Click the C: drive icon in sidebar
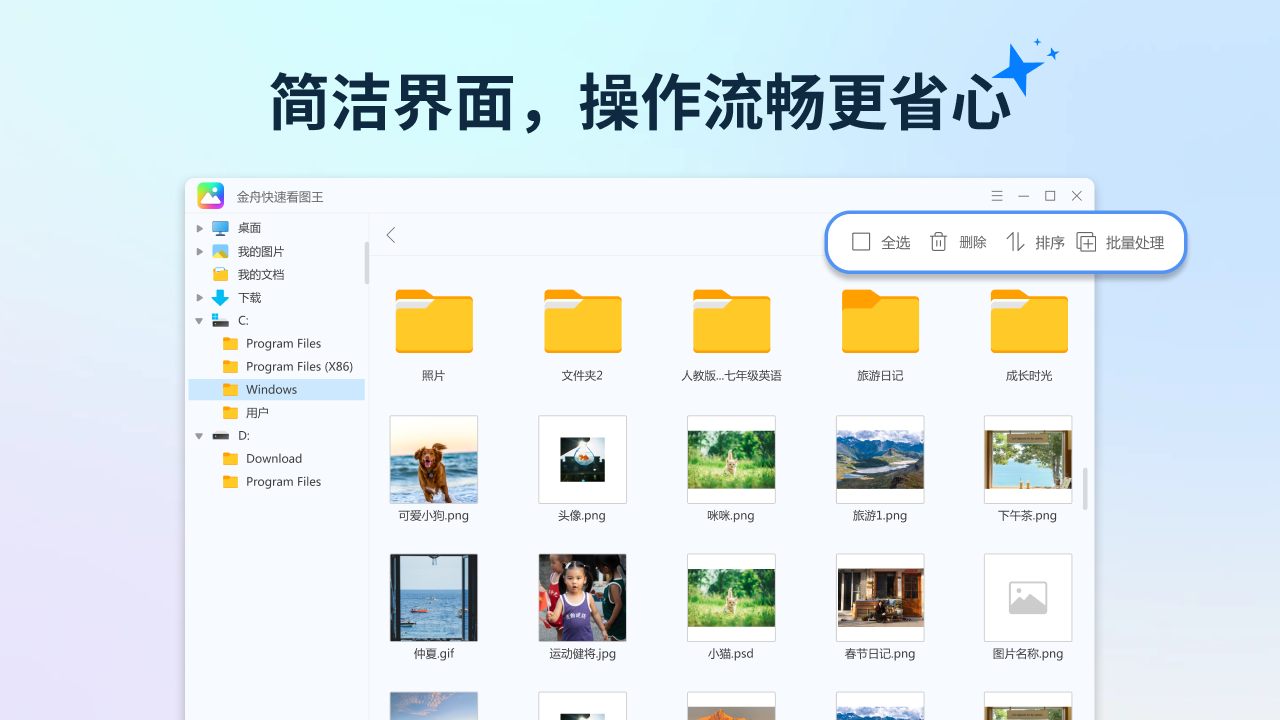This screenshot has width=1280, height=720. pos(223,320)
